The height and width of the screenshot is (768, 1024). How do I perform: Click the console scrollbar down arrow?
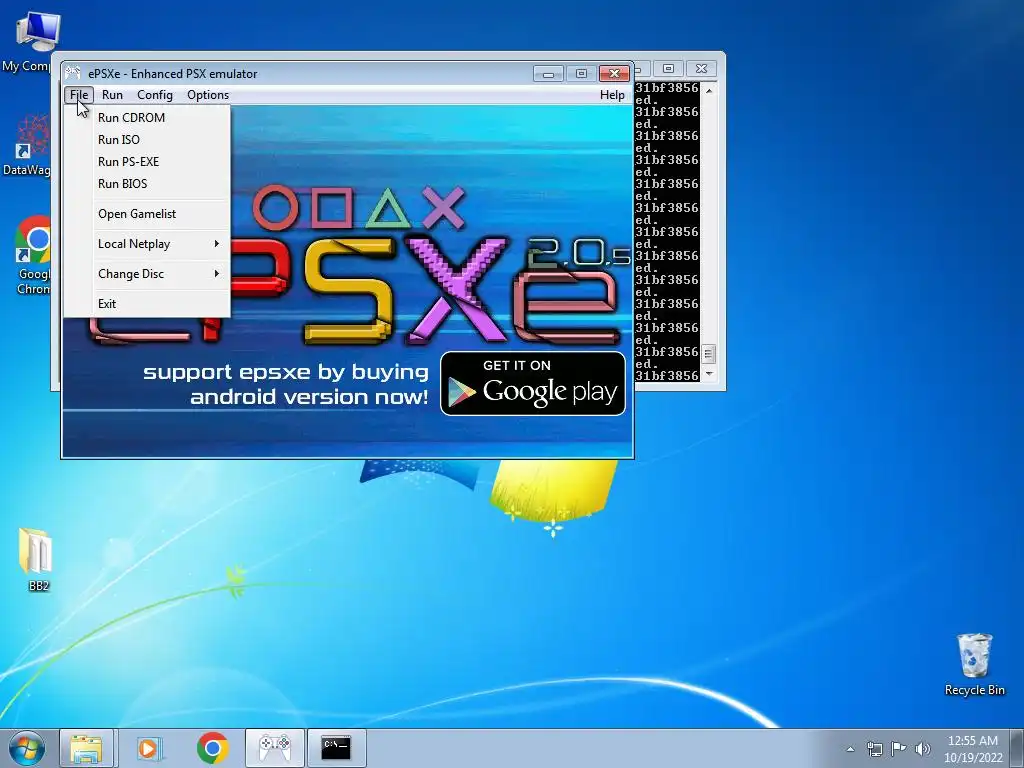point(709,375)
